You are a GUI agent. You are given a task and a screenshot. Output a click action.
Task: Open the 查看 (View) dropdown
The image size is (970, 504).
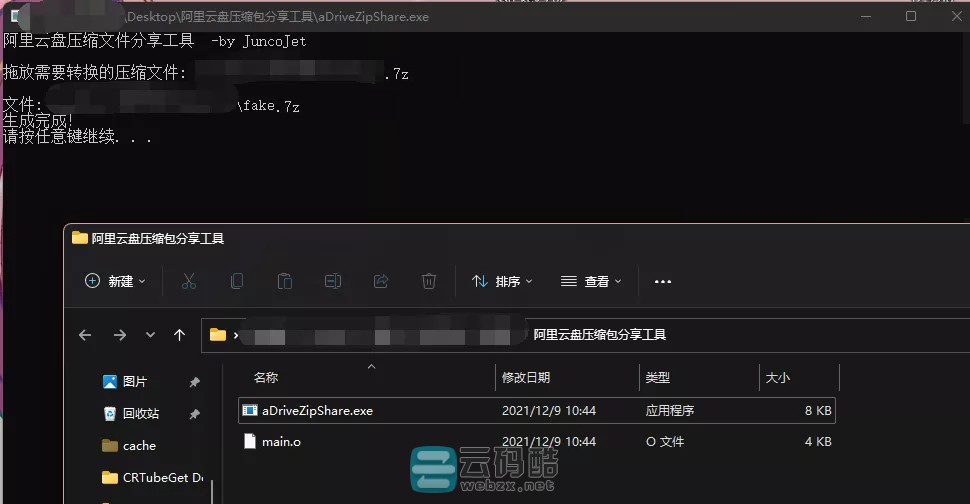591,281
